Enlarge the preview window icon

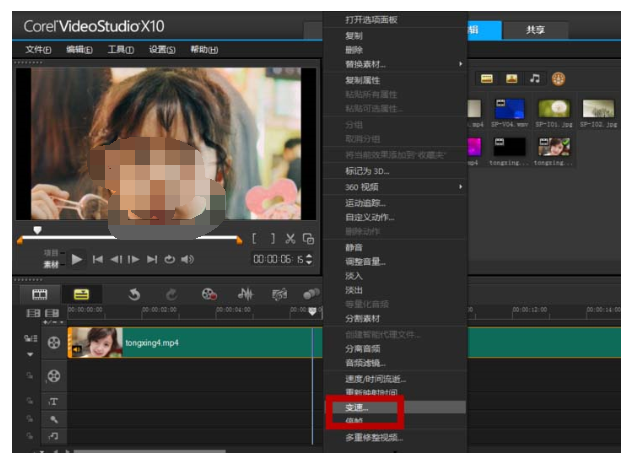pyautogui.click(x=308, y=239)
